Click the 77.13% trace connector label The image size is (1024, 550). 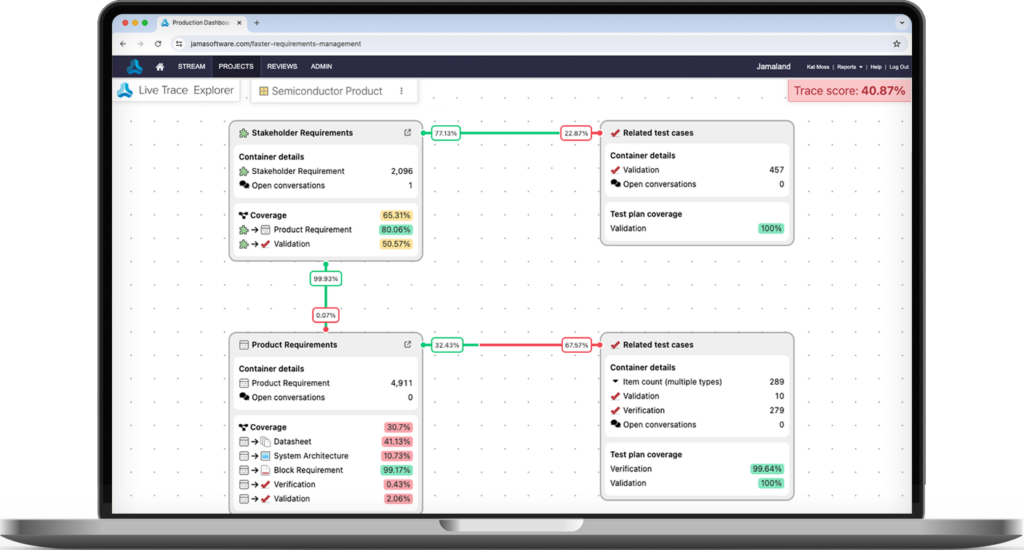445,133
